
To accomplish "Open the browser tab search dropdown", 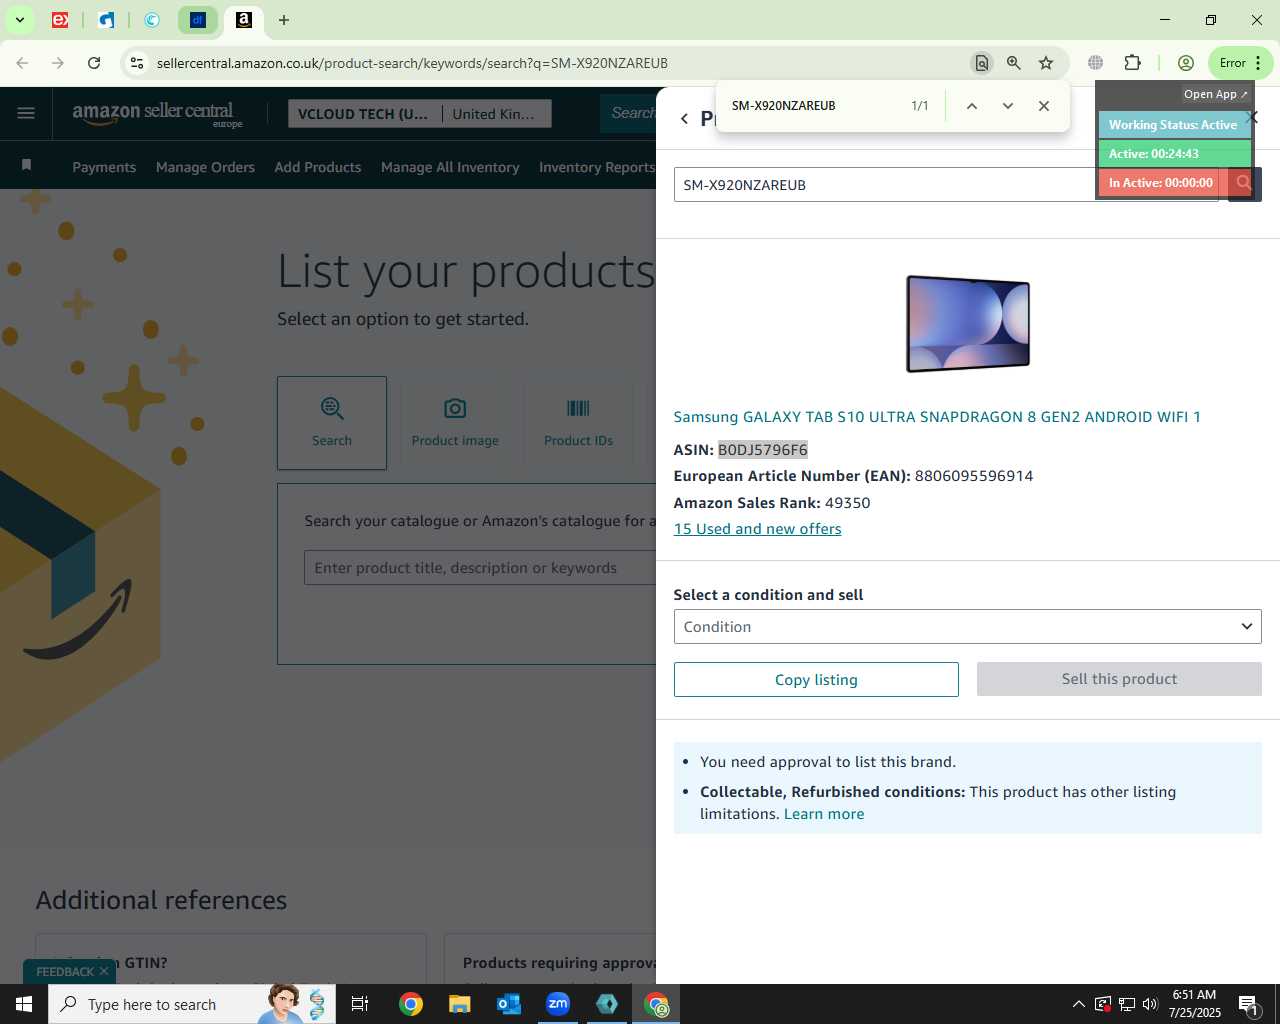I will 19,19.
